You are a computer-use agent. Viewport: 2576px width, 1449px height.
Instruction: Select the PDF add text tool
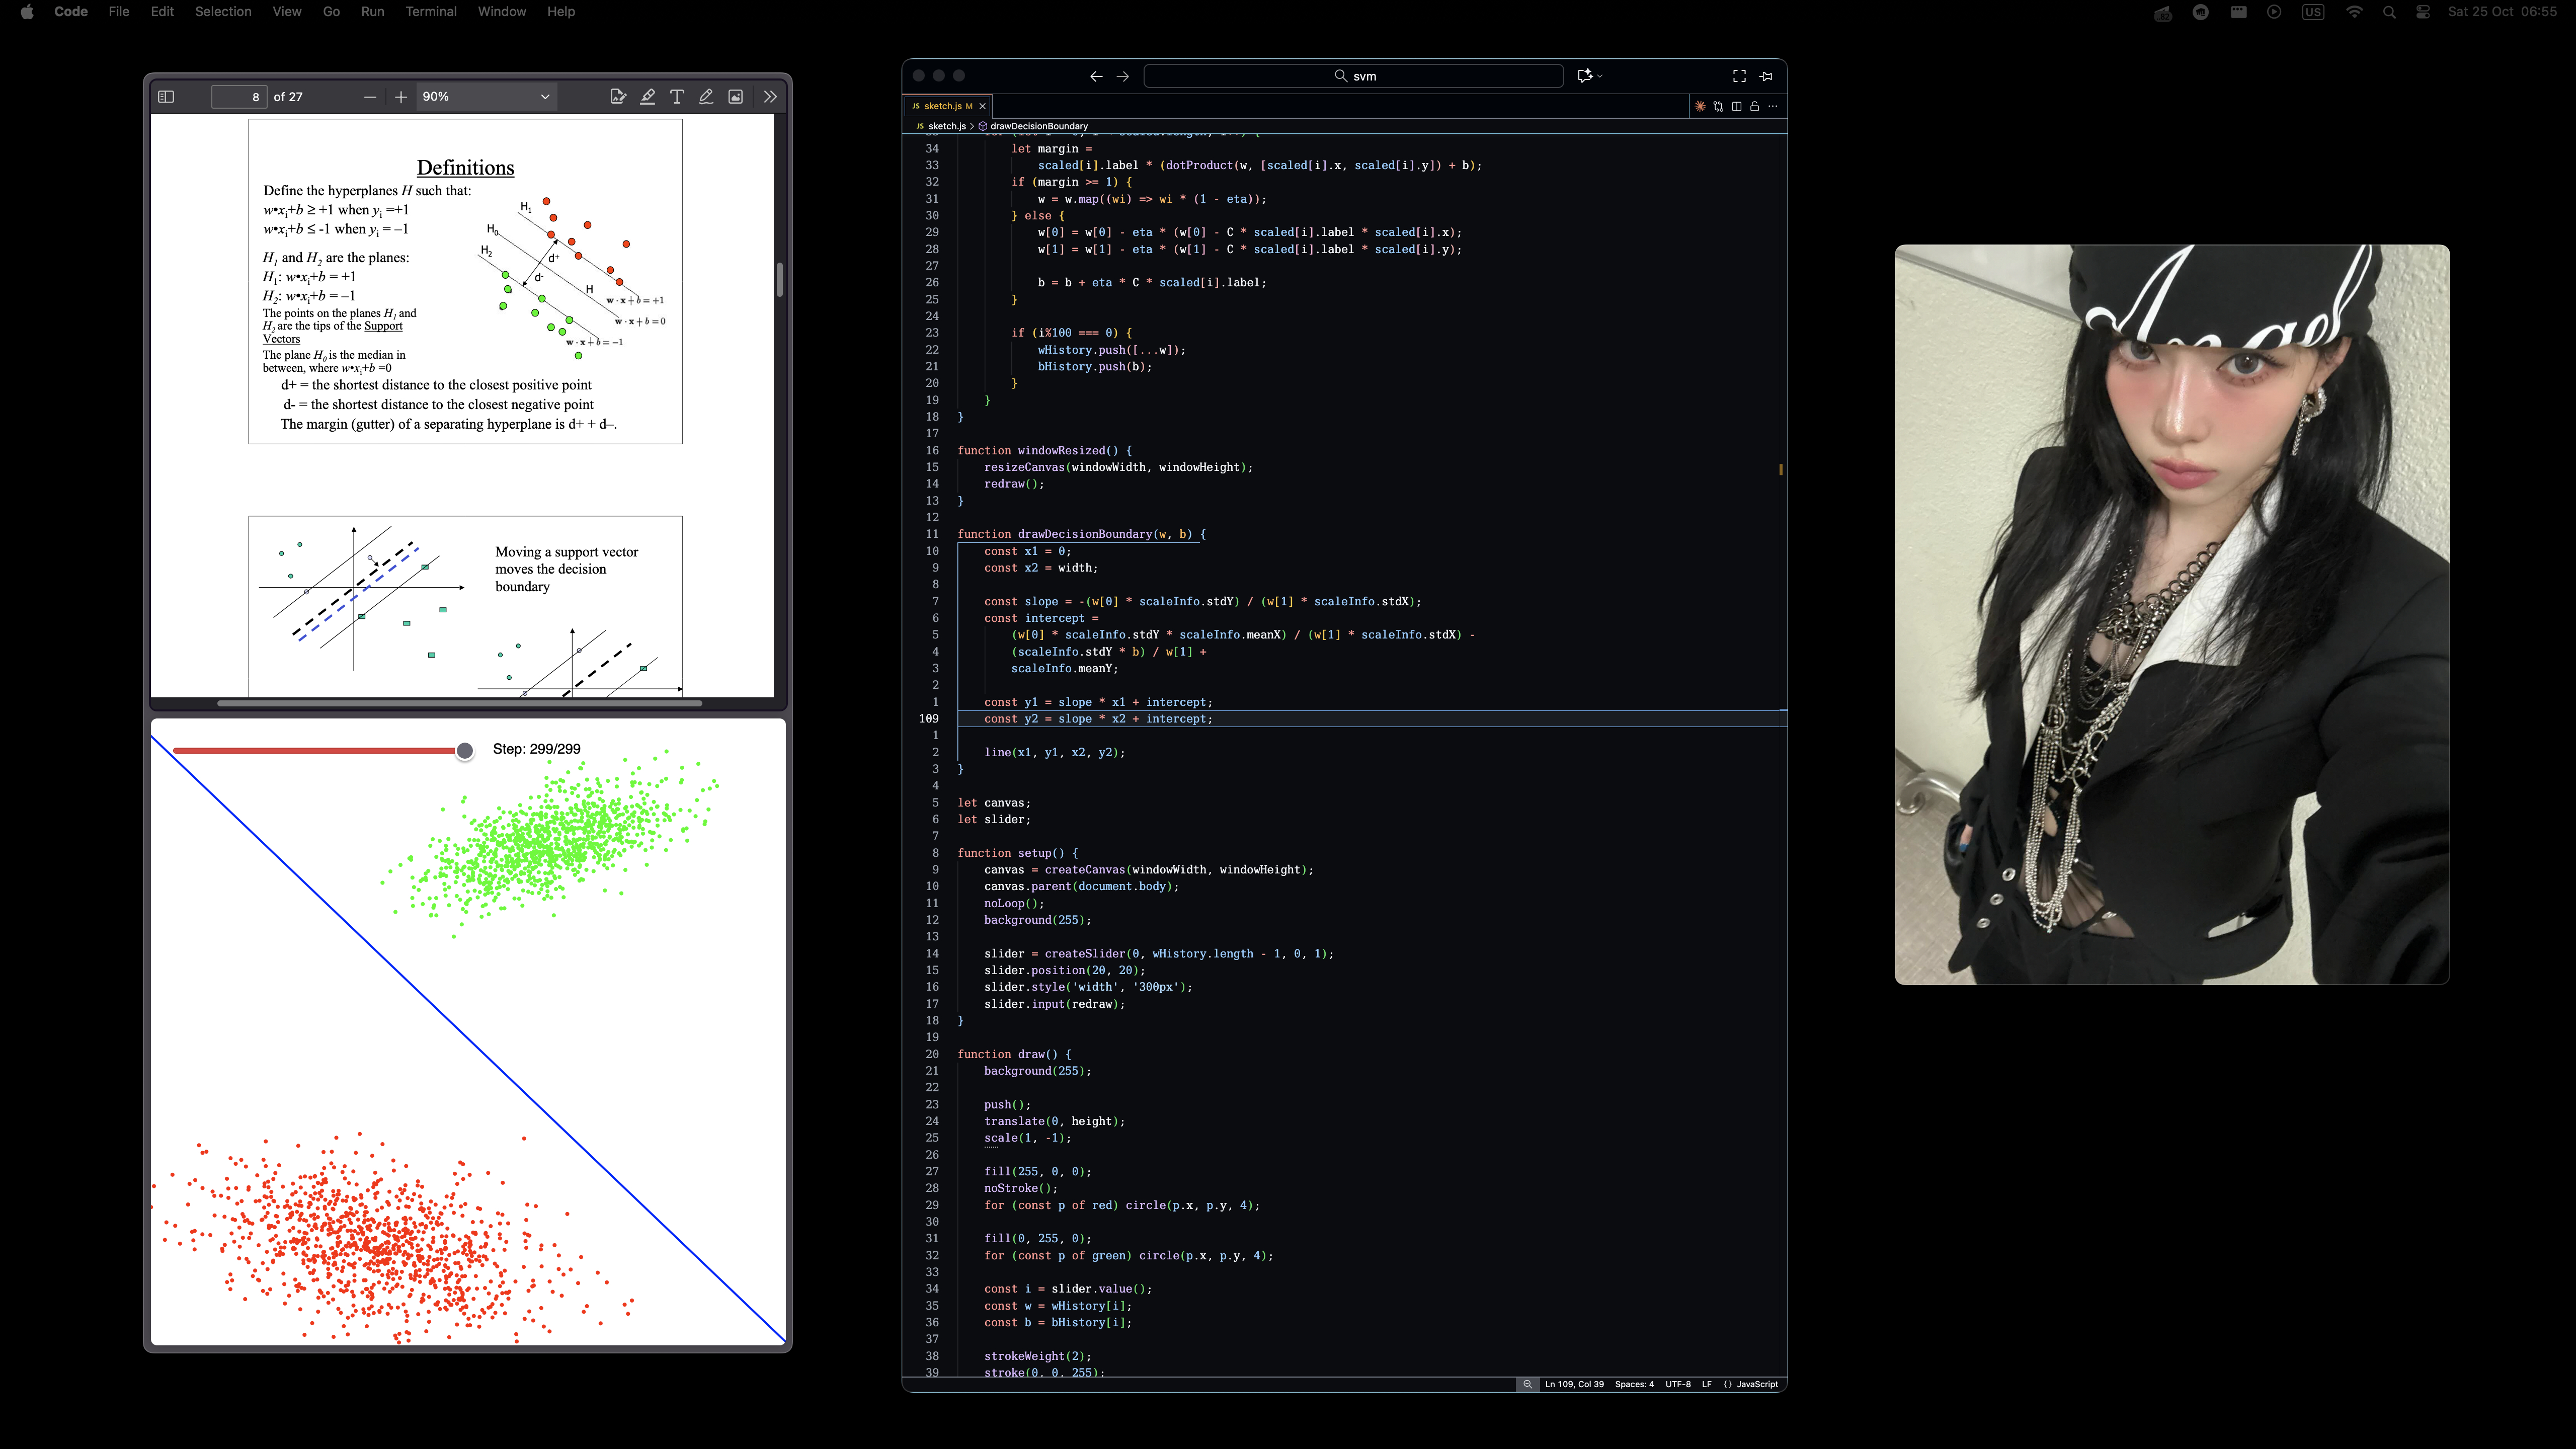click(677, 97)
